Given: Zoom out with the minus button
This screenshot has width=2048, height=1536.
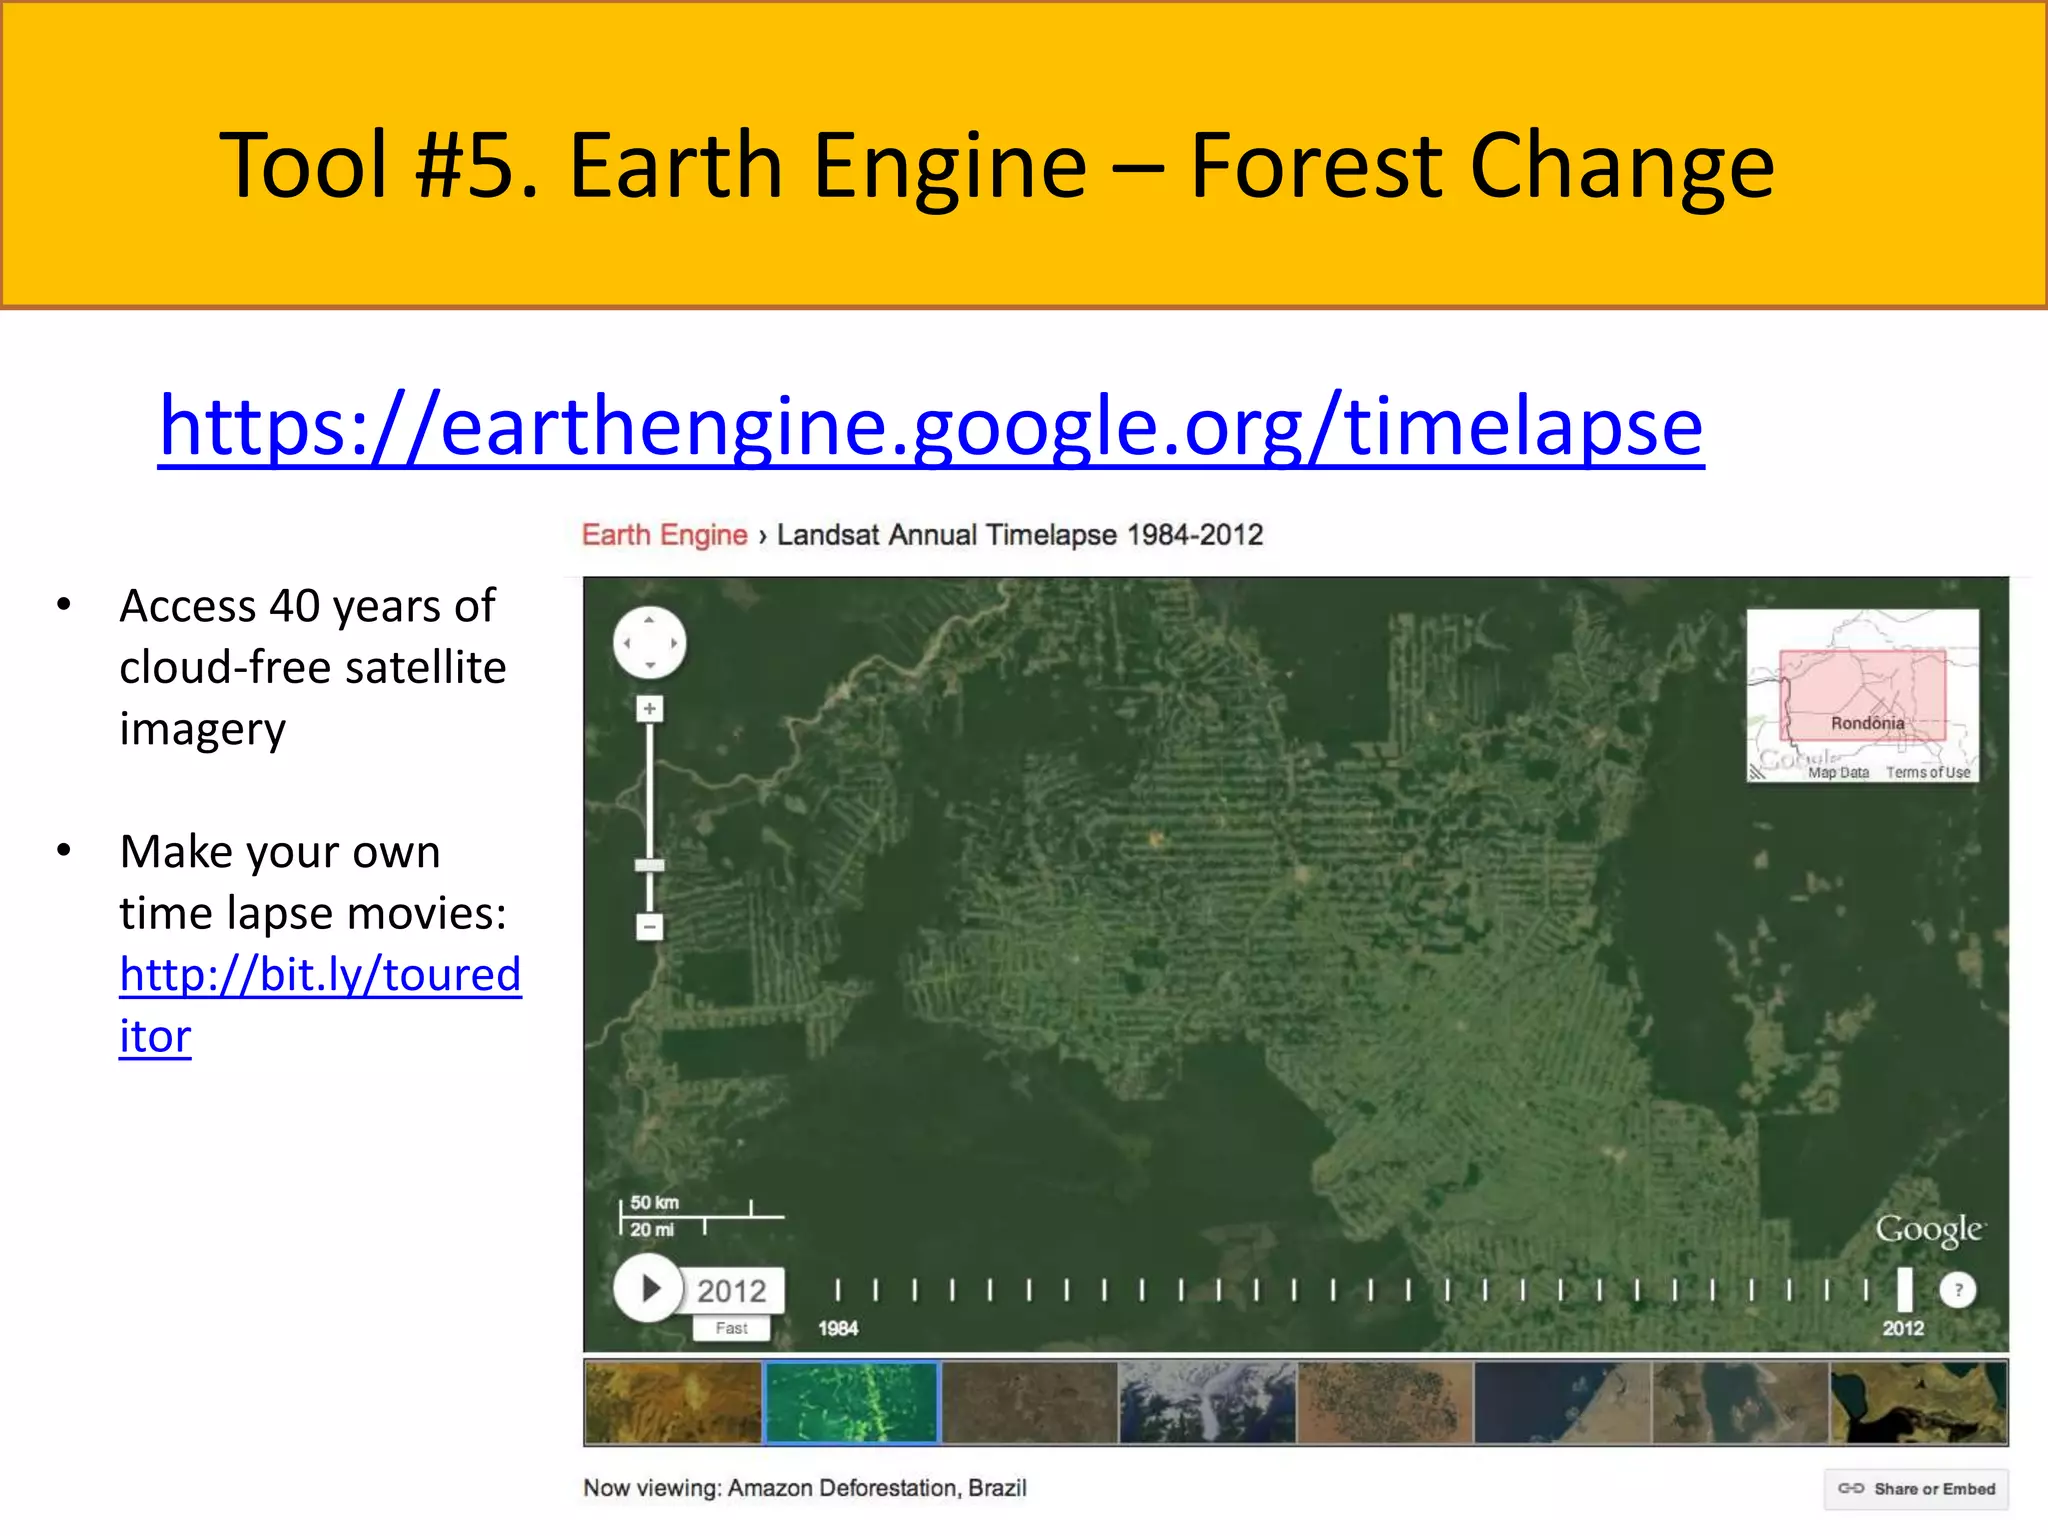Looking at the screenshot, I should coord(650,927).
